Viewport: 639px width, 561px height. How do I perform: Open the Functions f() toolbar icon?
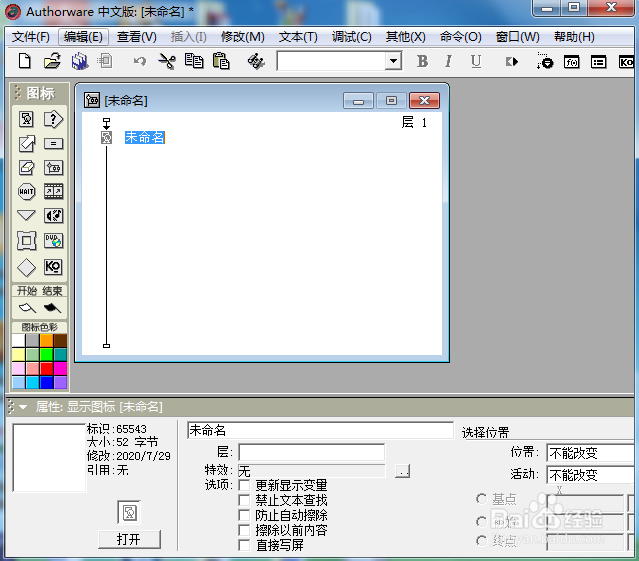click(x=571, y=62)
